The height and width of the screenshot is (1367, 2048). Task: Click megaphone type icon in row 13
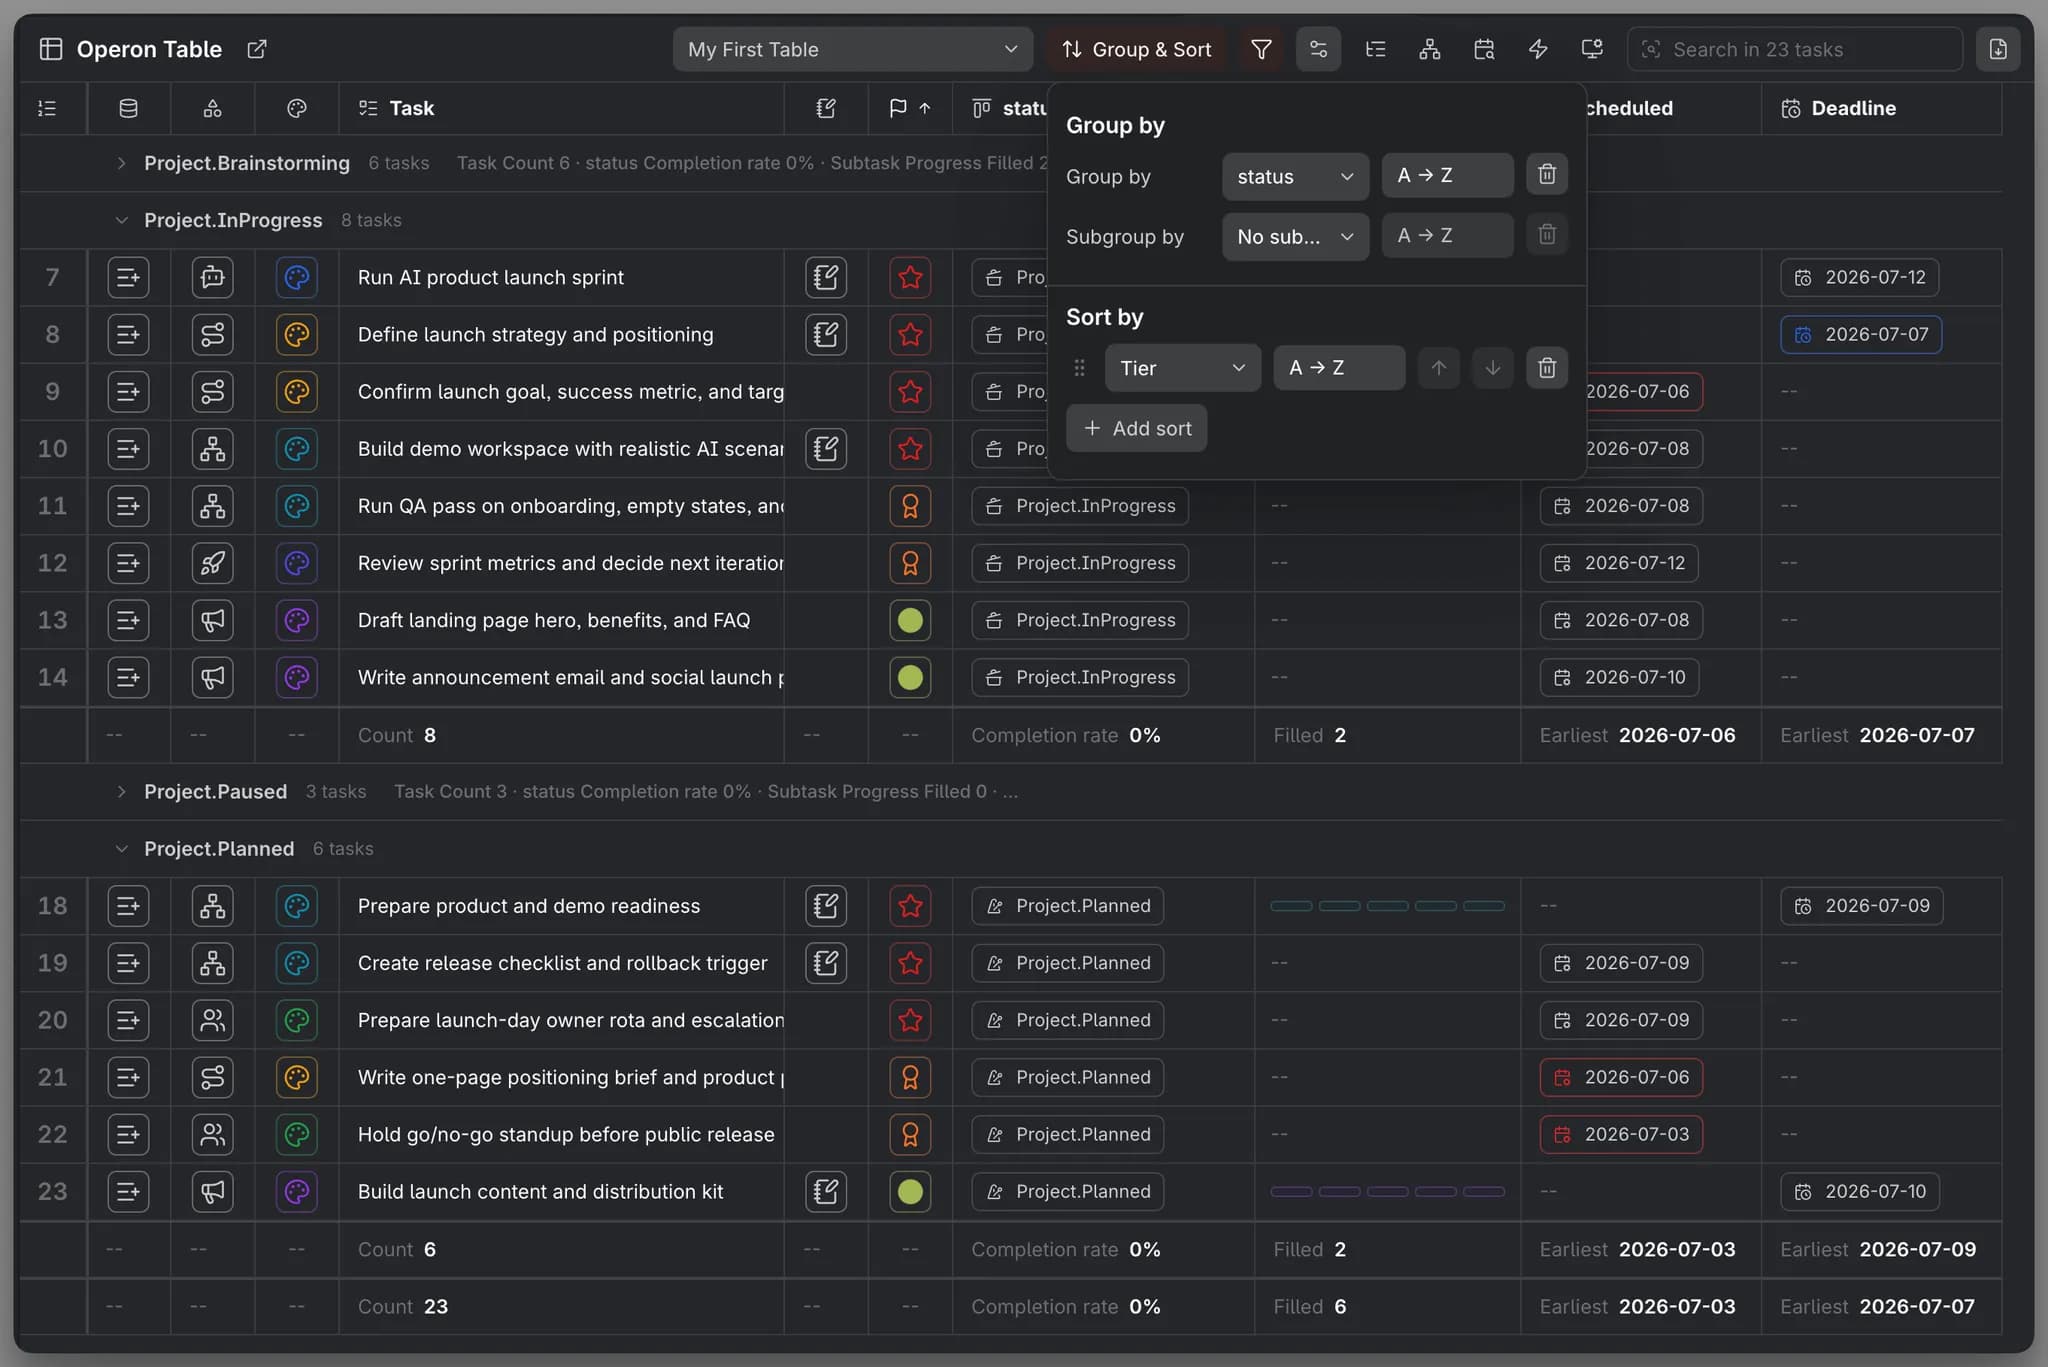coord(213,620)
